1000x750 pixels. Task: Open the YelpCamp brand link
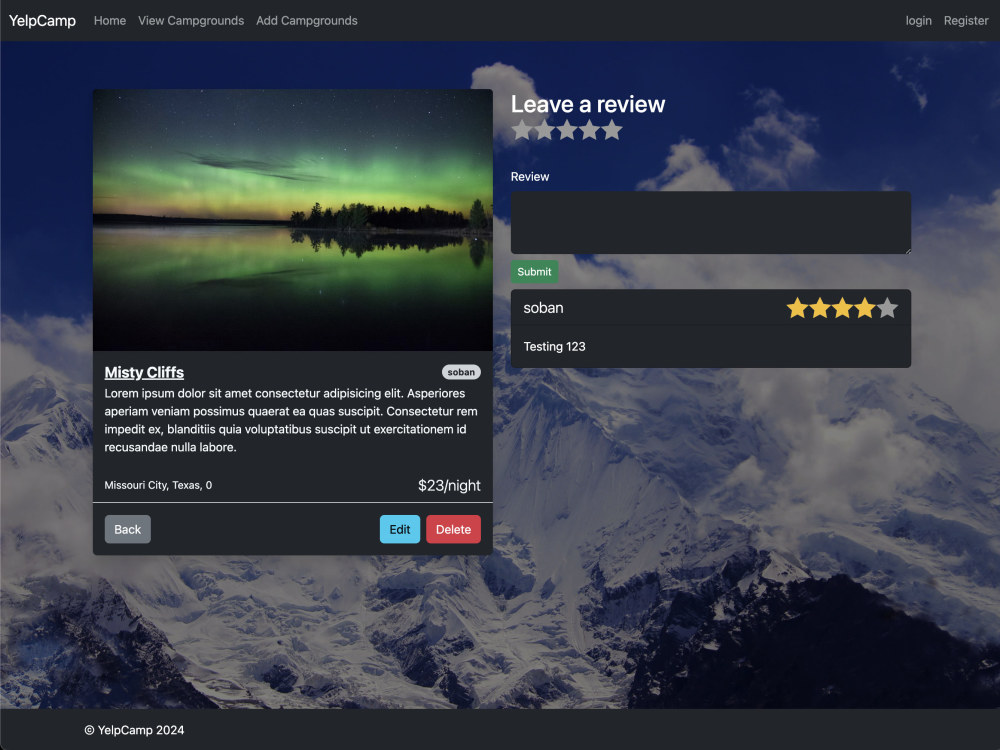42,20
